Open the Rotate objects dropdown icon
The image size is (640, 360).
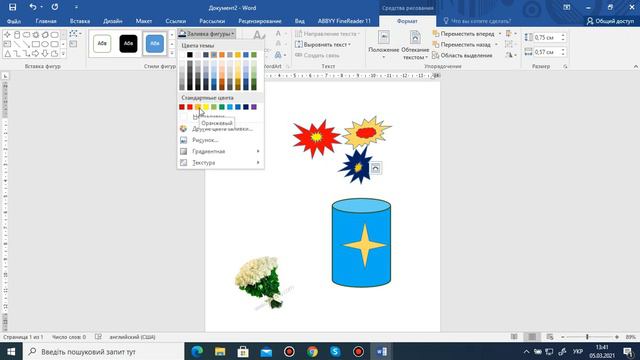pos(510,55)
